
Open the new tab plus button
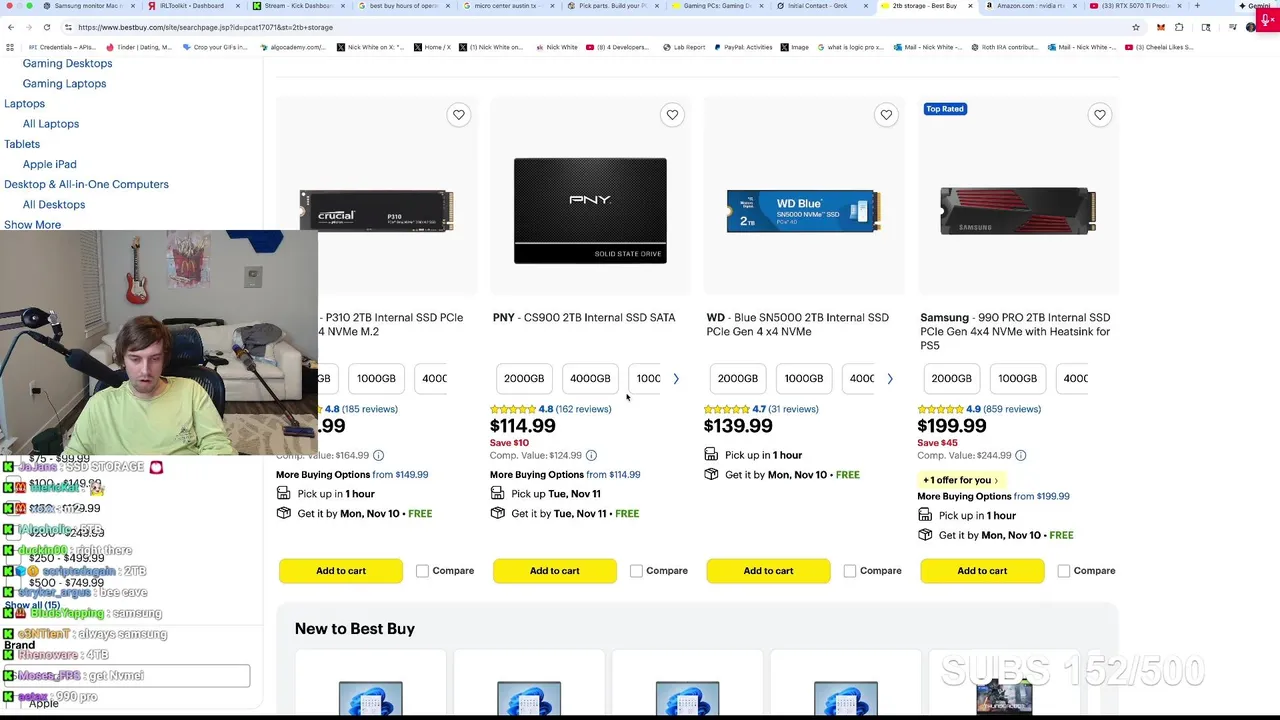1197,6
